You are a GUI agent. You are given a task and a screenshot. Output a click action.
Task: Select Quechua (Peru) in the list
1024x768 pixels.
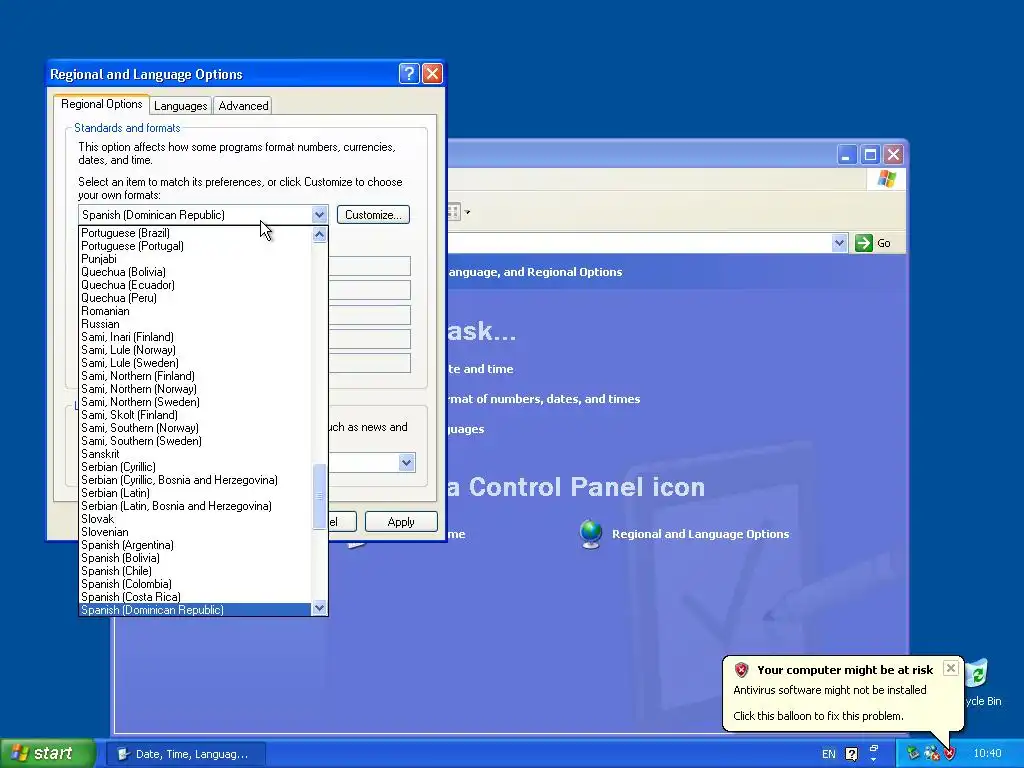click(x=195, y=298)
